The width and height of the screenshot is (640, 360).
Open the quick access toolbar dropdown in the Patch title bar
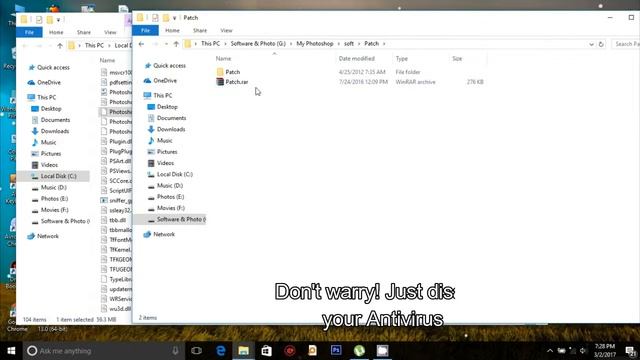point(174,18)
